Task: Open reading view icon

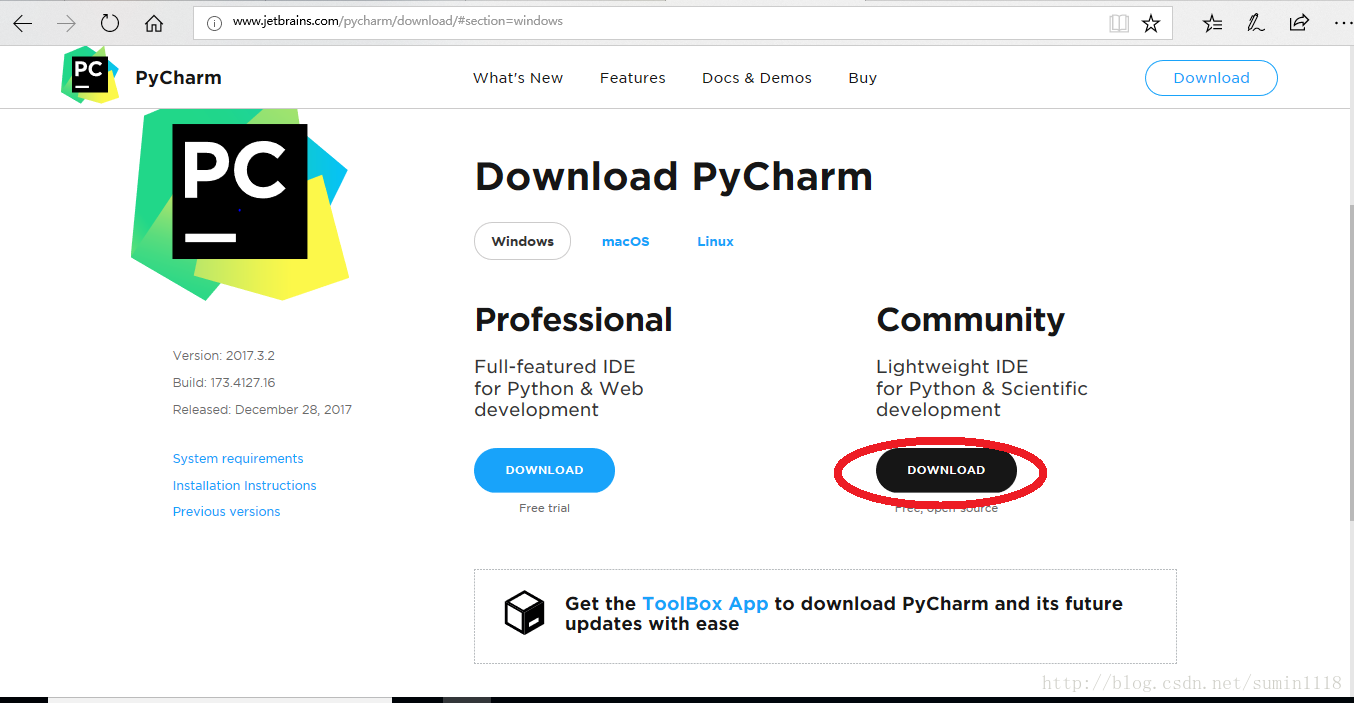Action: point(1119,23)
